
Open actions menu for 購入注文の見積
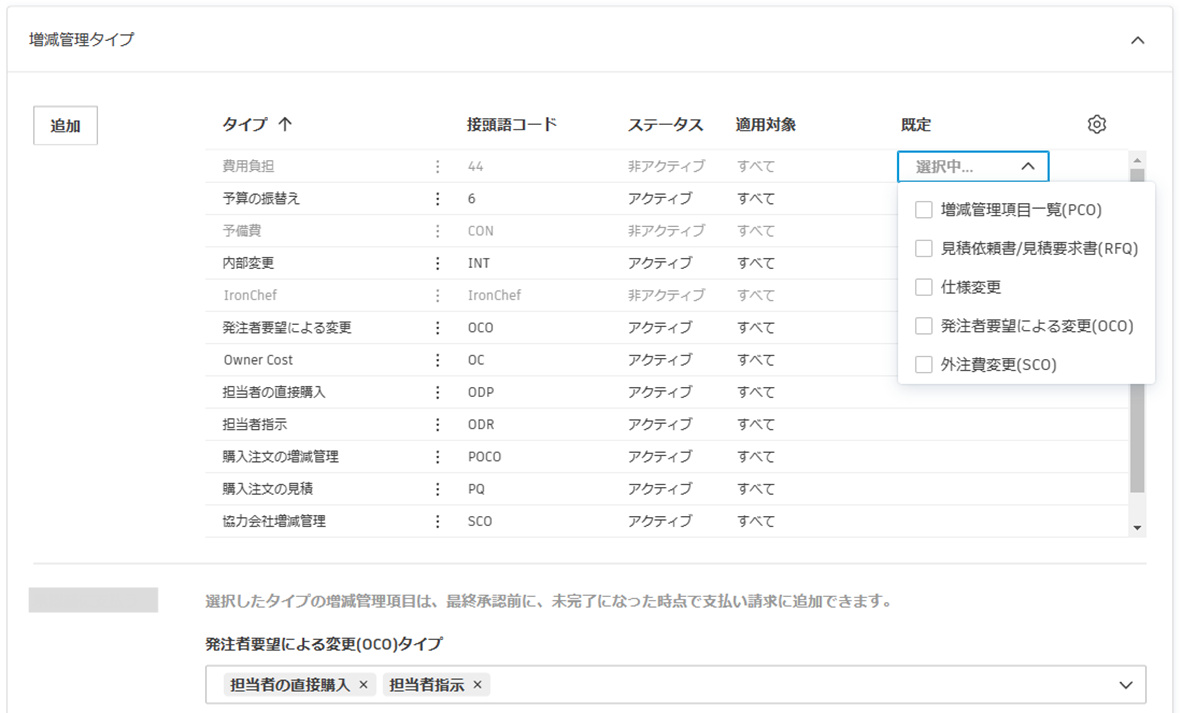click(437, 488)
